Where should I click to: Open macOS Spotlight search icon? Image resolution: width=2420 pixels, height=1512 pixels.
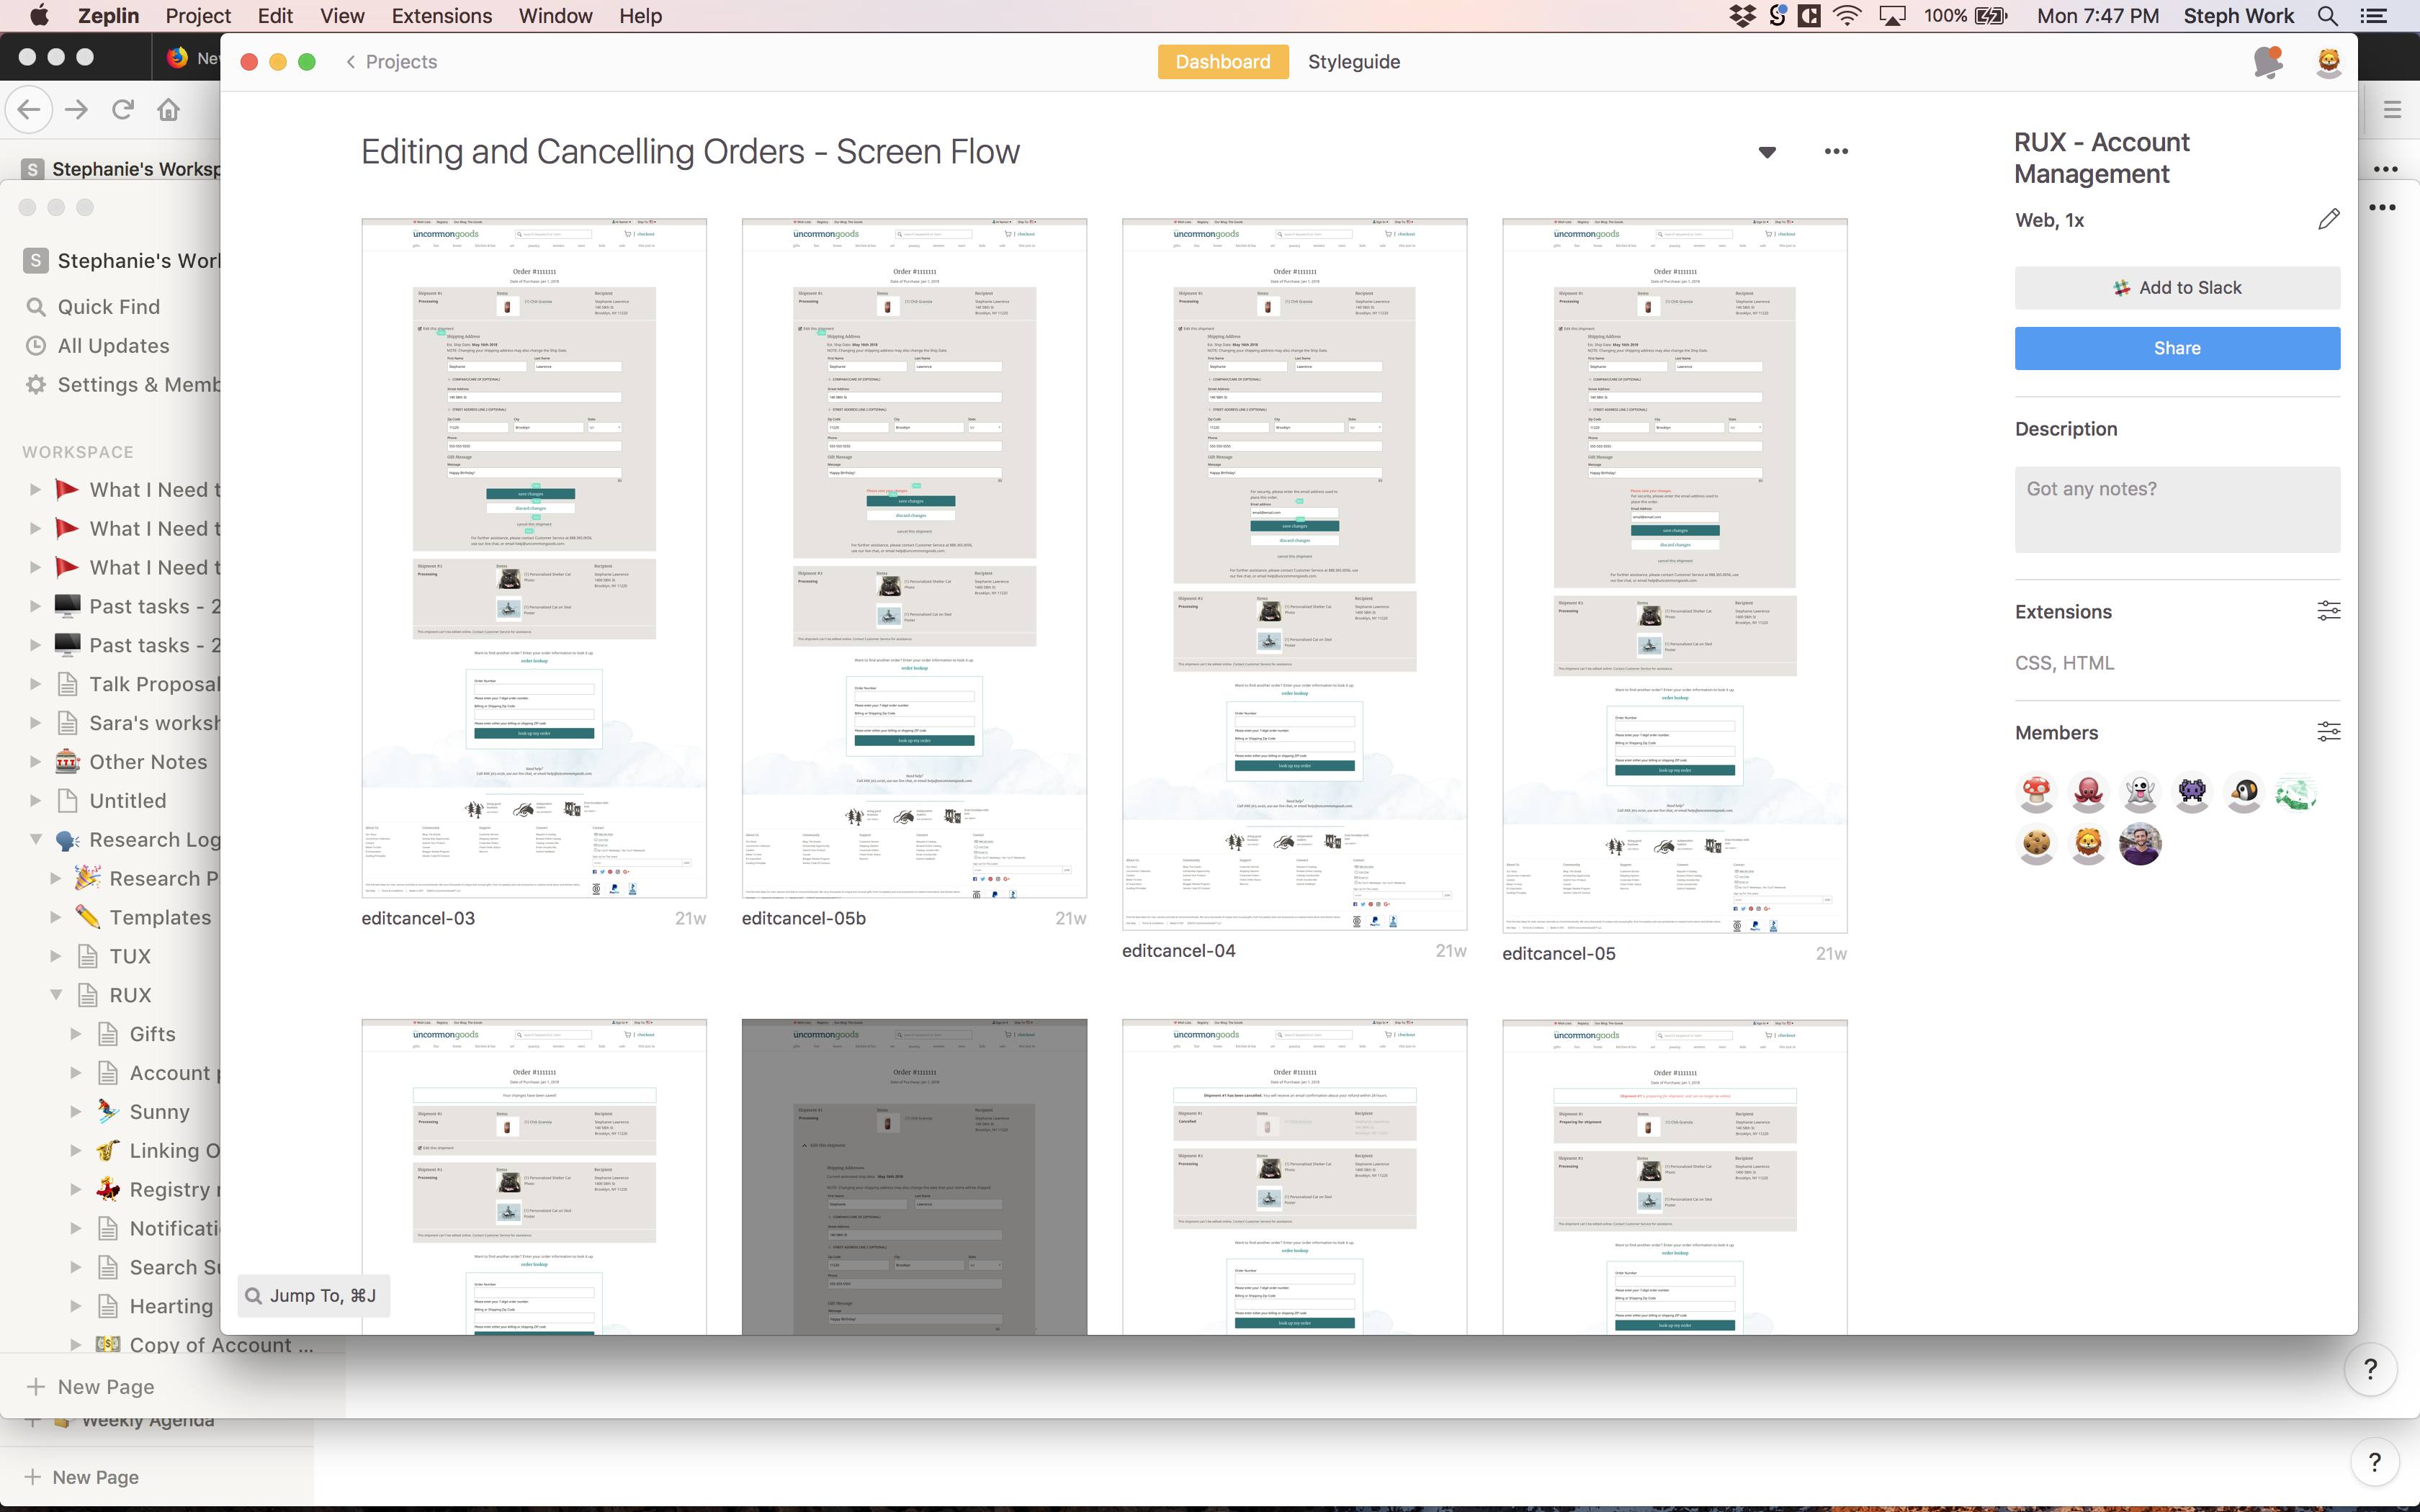[x=2328, y=16]
